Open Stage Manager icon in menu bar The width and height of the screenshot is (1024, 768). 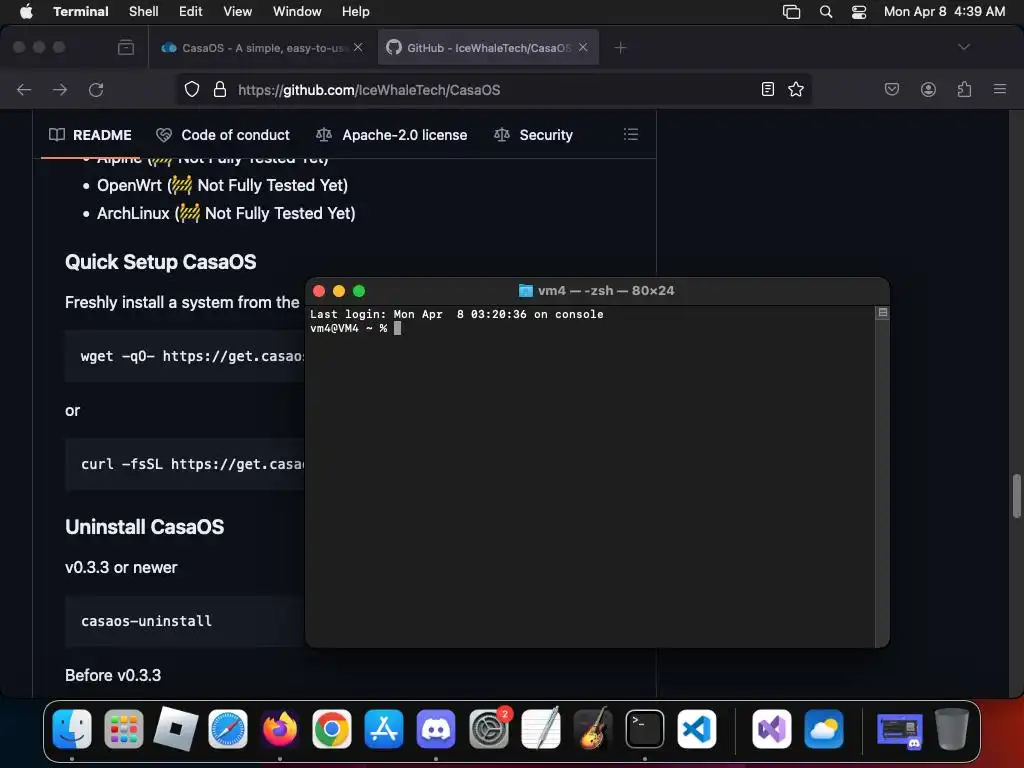(792, 11)
